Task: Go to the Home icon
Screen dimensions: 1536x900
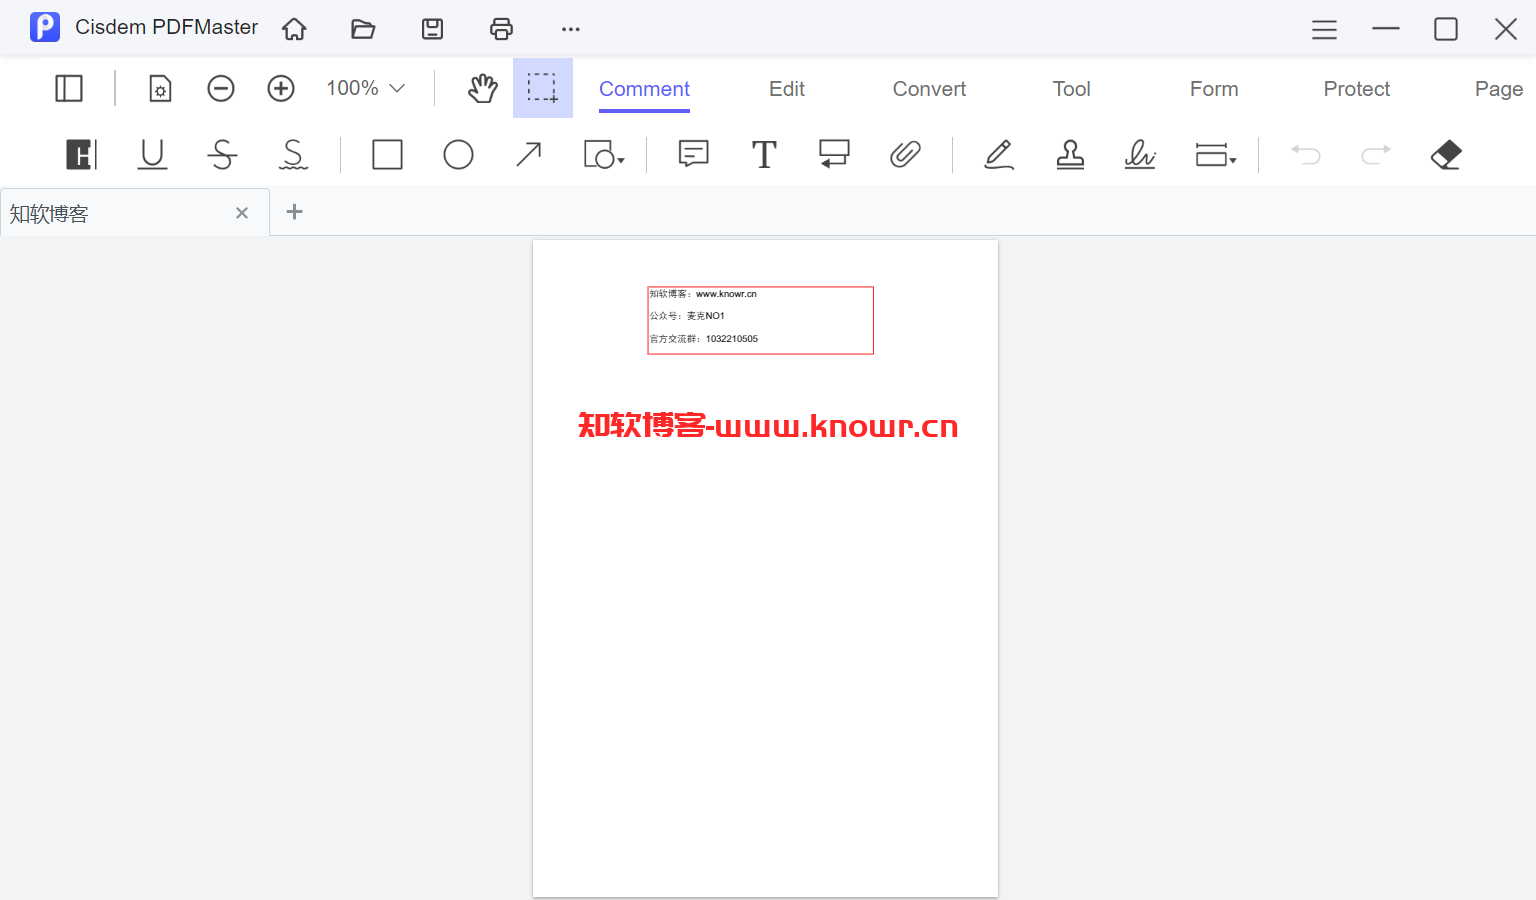Action: [x=294, y=29]
